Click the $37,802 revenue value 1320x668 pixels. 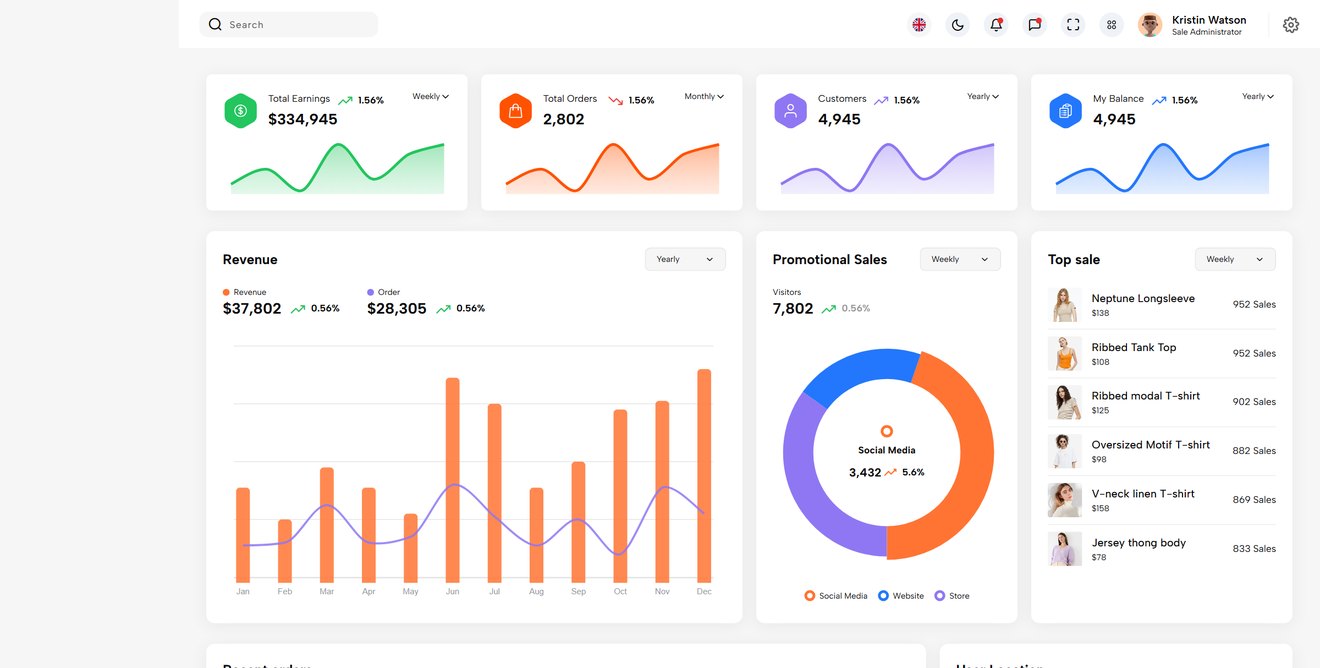click(x=252, y=309)
